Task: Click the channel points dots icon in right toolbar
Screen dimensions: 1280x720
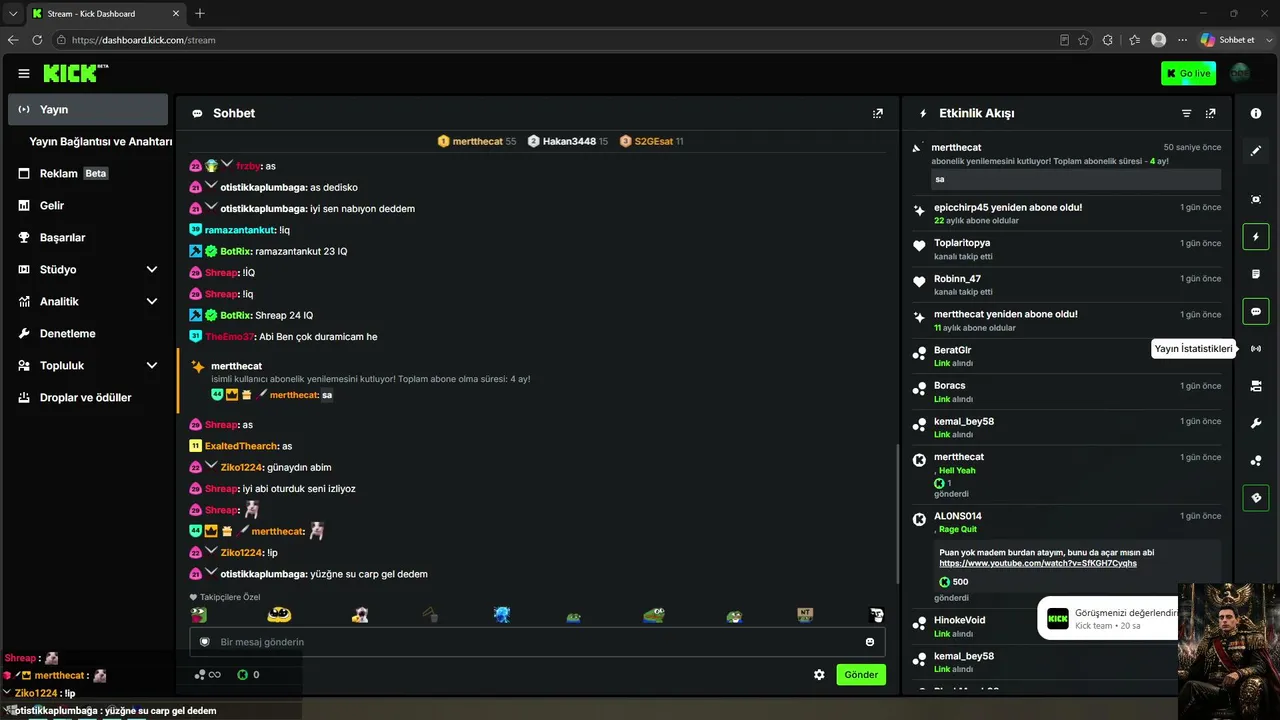Action: [1256, 460]
